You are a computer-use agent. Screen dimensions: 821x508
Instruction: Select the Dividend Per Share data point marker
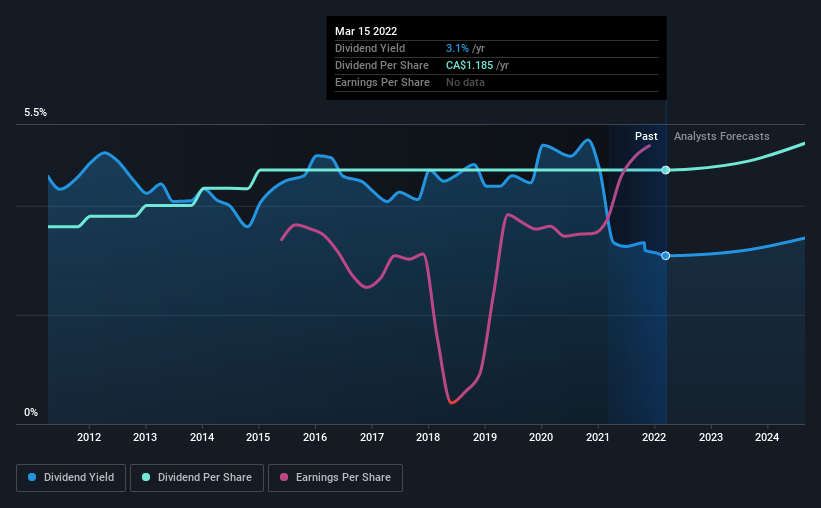click(x=665, y=170)
